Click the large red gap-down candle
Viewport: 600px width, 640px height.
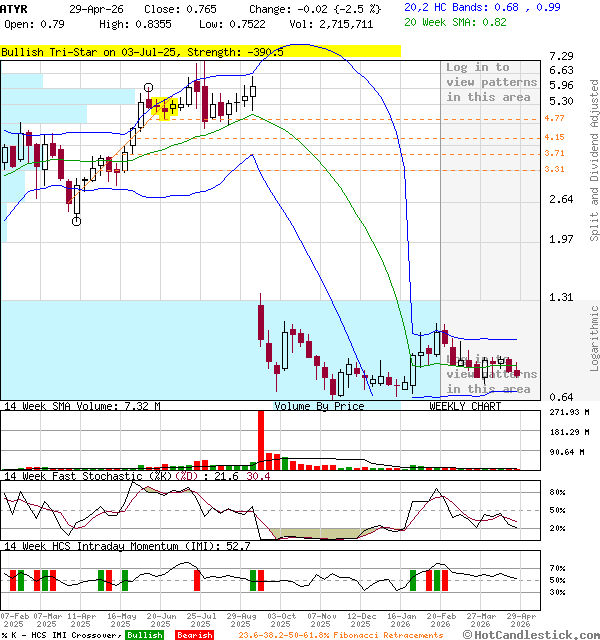[261, 323]
